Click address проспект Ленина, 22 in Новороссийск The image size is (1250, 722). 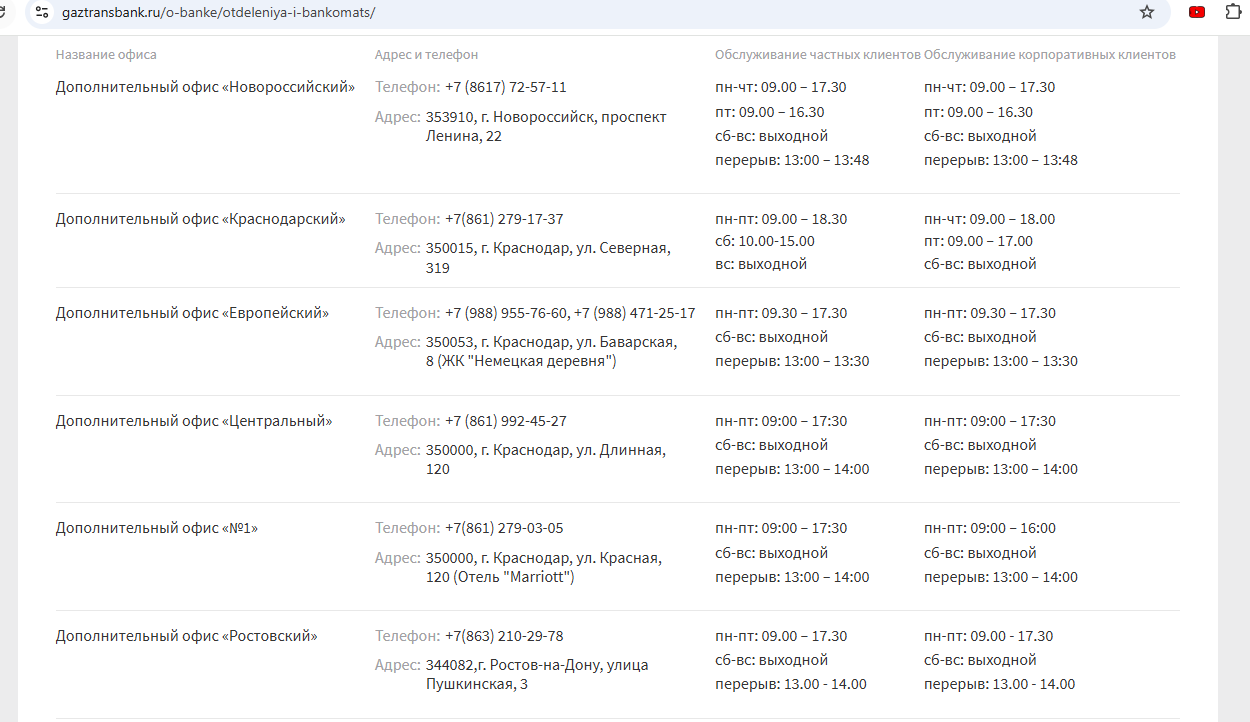(x=546, y=127)
